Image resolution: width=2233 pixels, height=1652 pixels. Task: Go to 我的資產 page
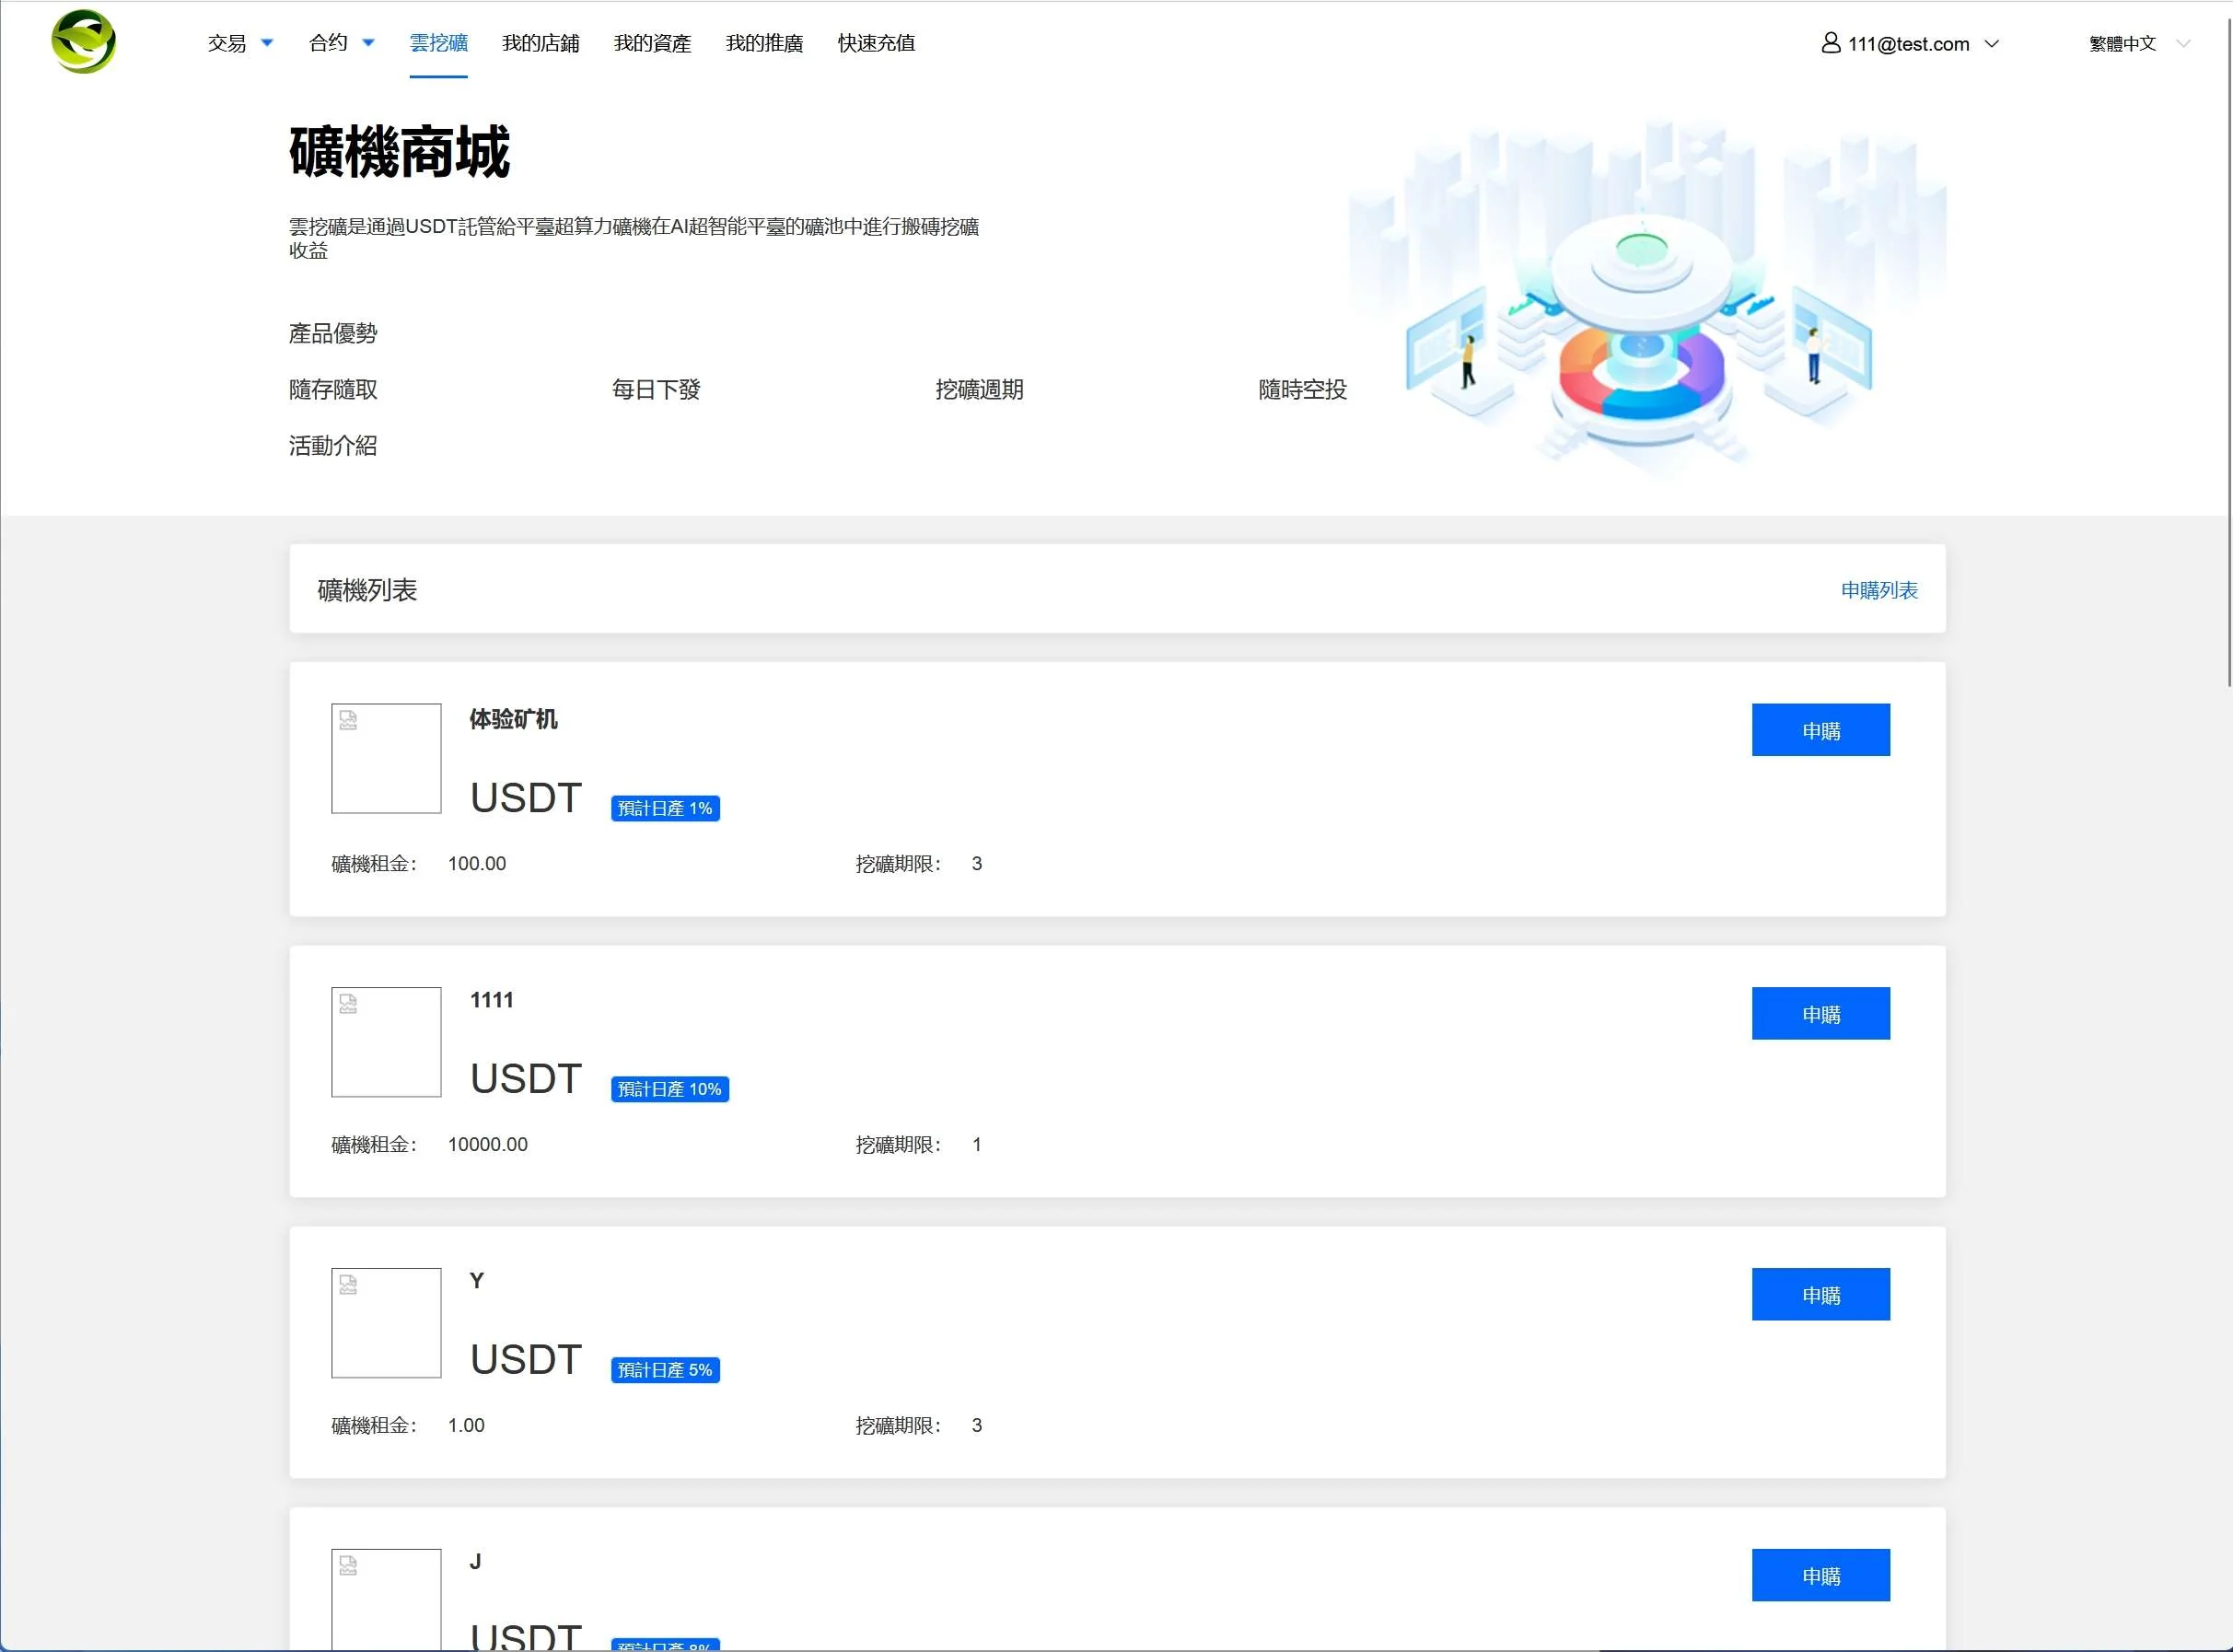click(652, 43)
